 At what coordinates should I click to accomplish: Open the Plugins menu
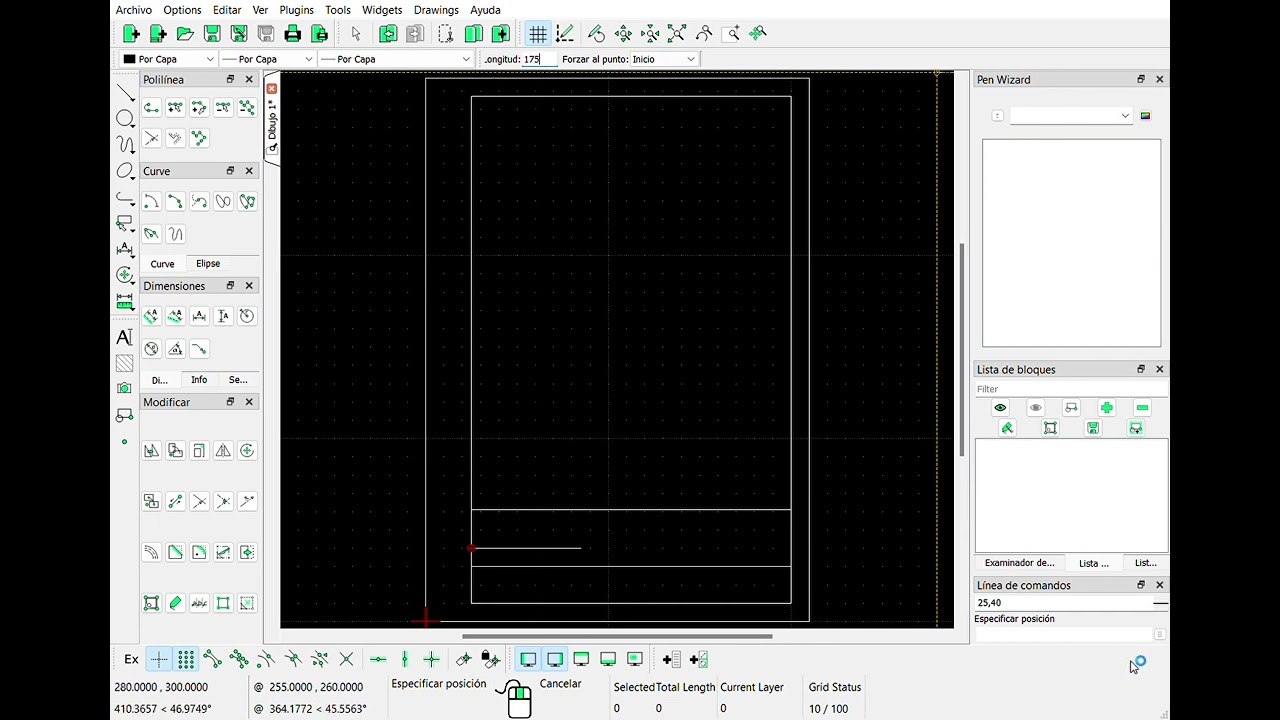296,10
